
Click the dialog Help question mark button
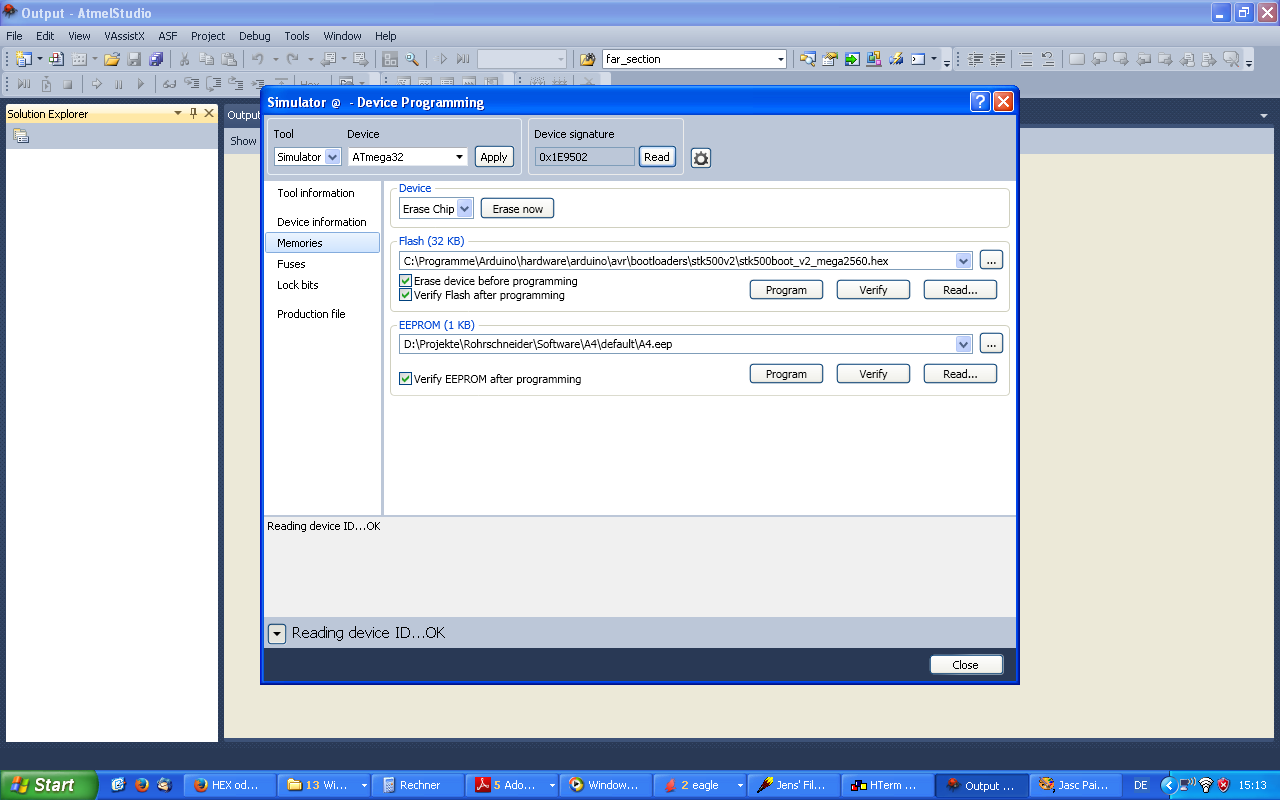tap(980, 101)
